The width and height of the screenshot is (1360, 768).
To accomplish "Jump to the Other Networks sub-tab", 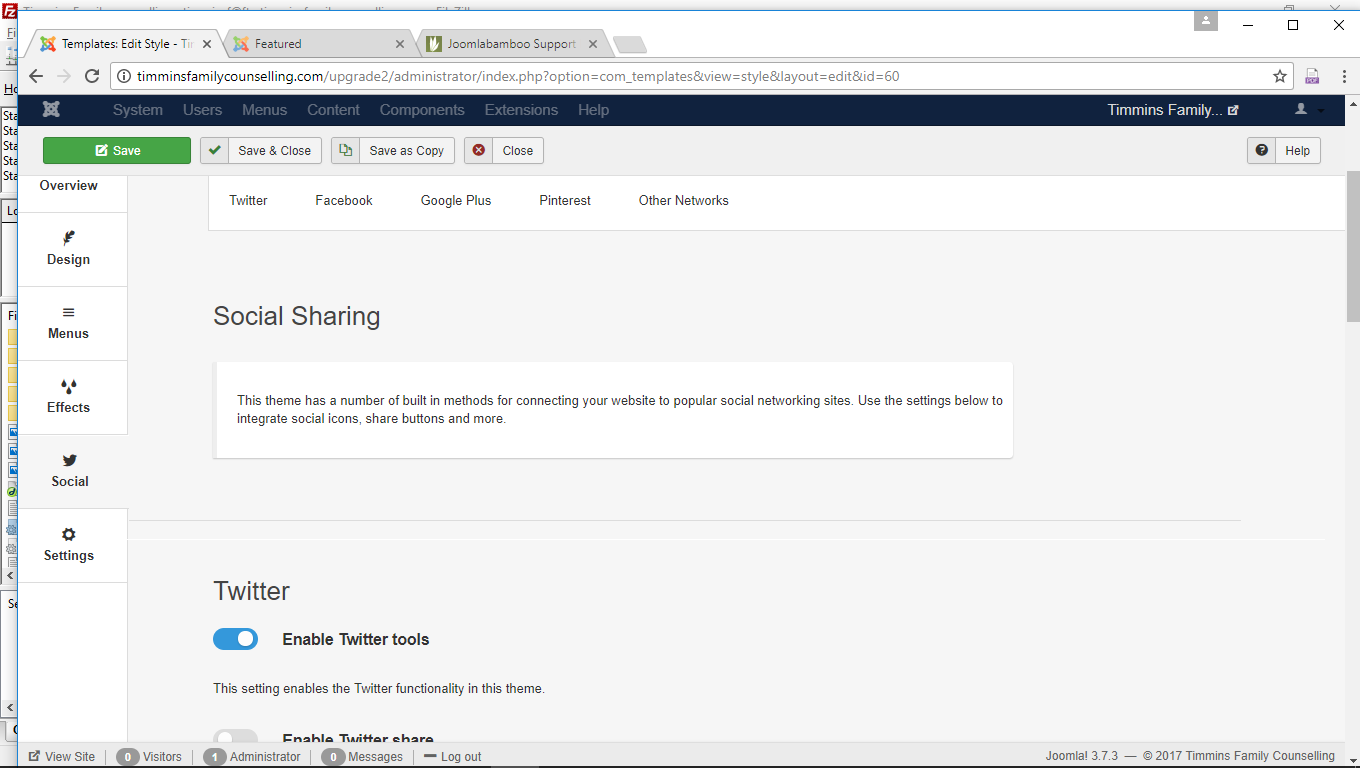I will [684, 201].
